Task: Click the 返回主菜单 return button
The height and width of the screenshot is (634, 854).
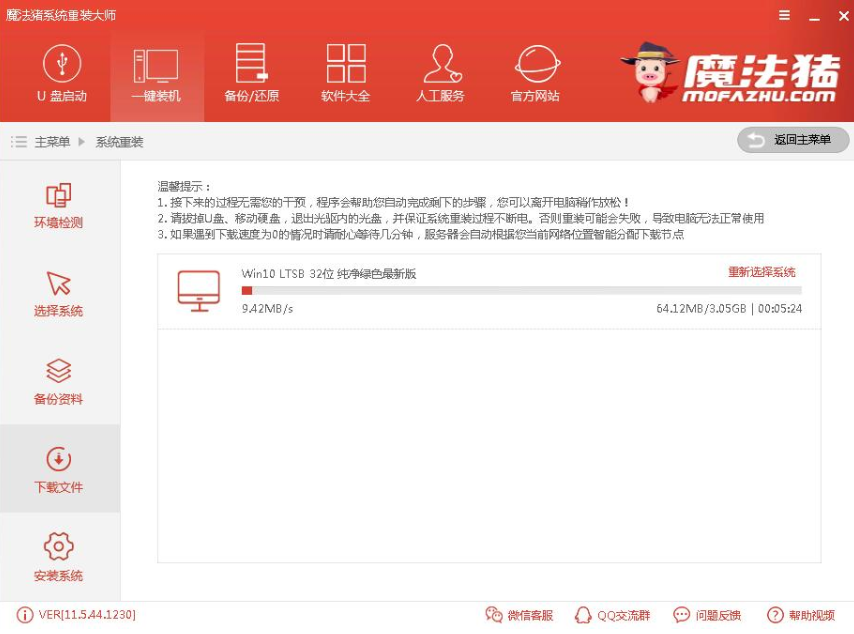Action: tap(792, 140)
